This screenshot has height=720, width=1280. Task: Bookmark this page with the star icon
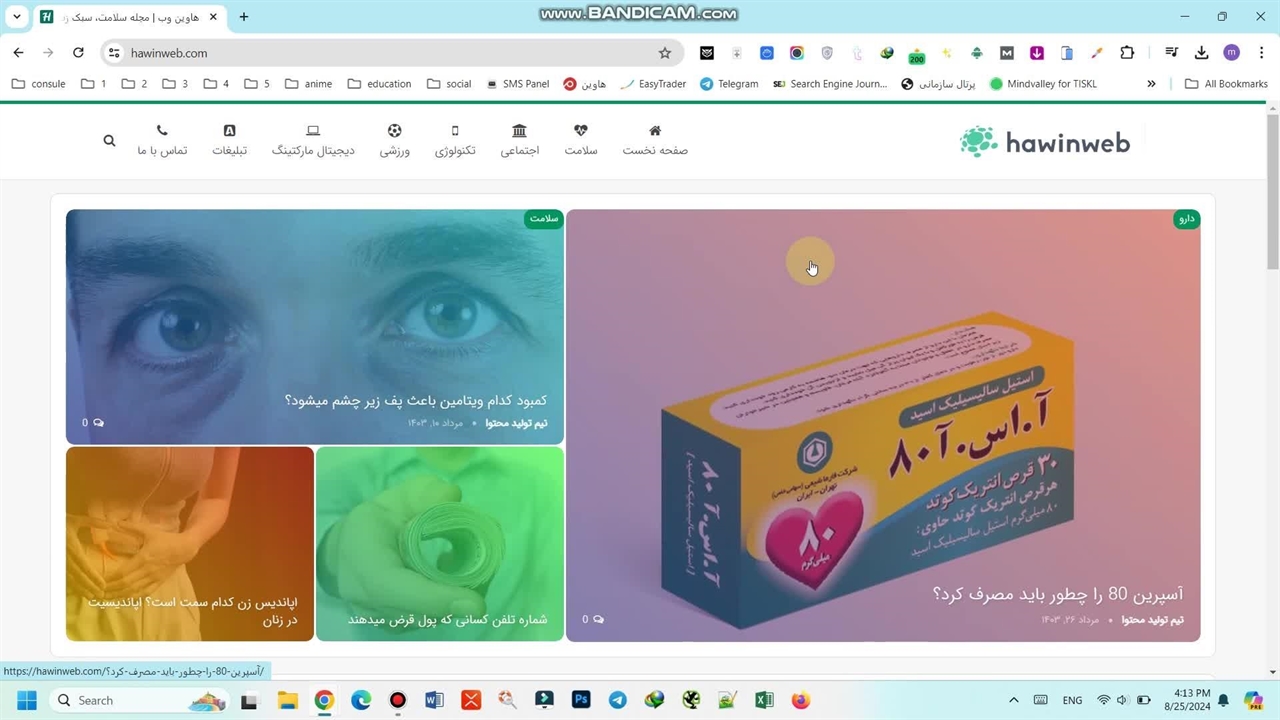pyautogui.click(x=665, y=53)
